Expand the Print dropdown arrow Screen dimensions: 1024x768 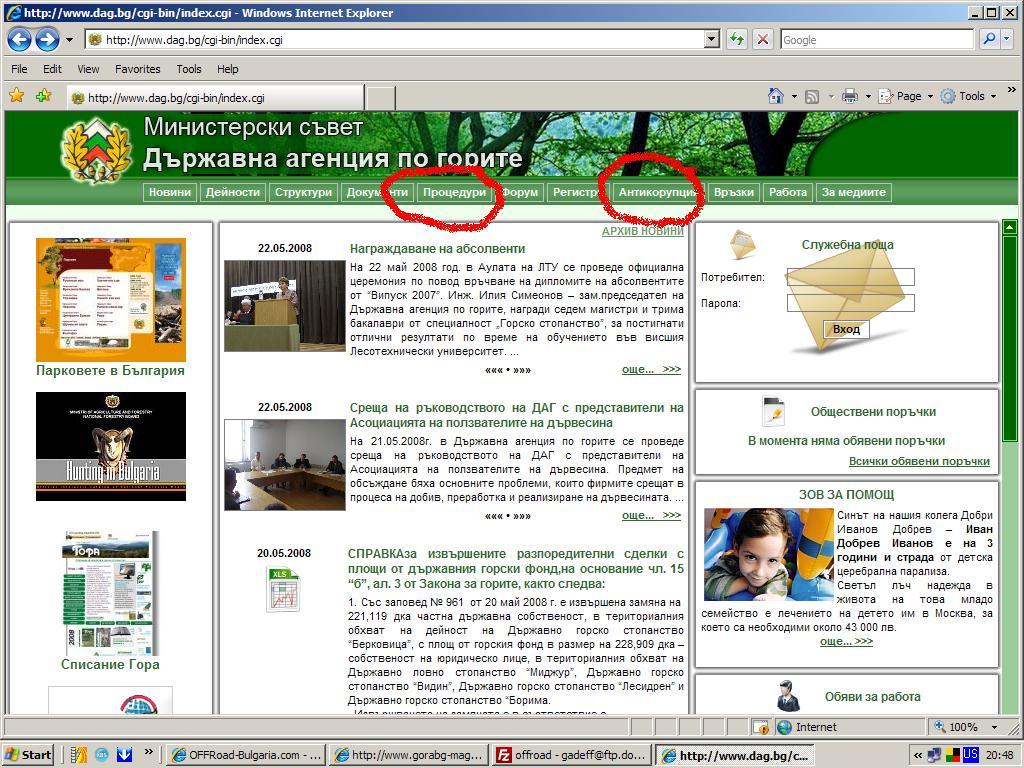[868, 97]
